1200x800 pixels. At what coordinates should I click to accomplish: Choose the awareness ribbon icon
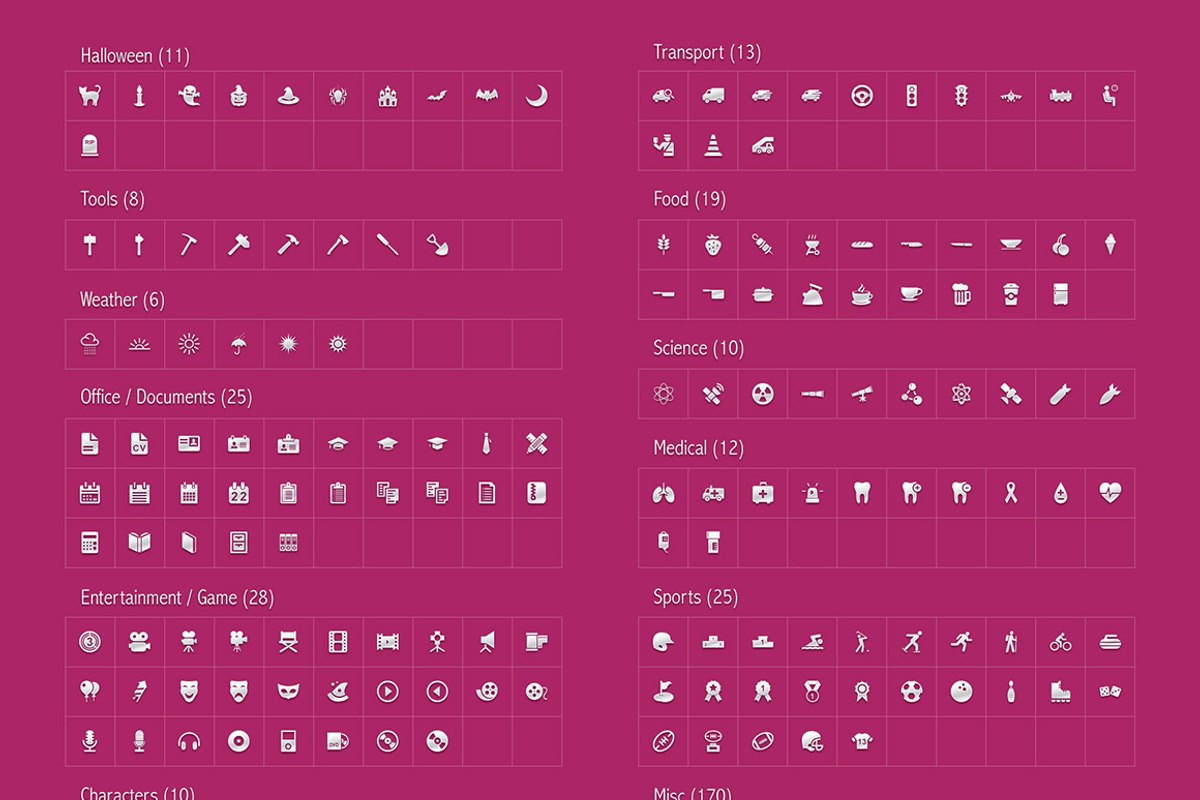(x=1011, y=492)
